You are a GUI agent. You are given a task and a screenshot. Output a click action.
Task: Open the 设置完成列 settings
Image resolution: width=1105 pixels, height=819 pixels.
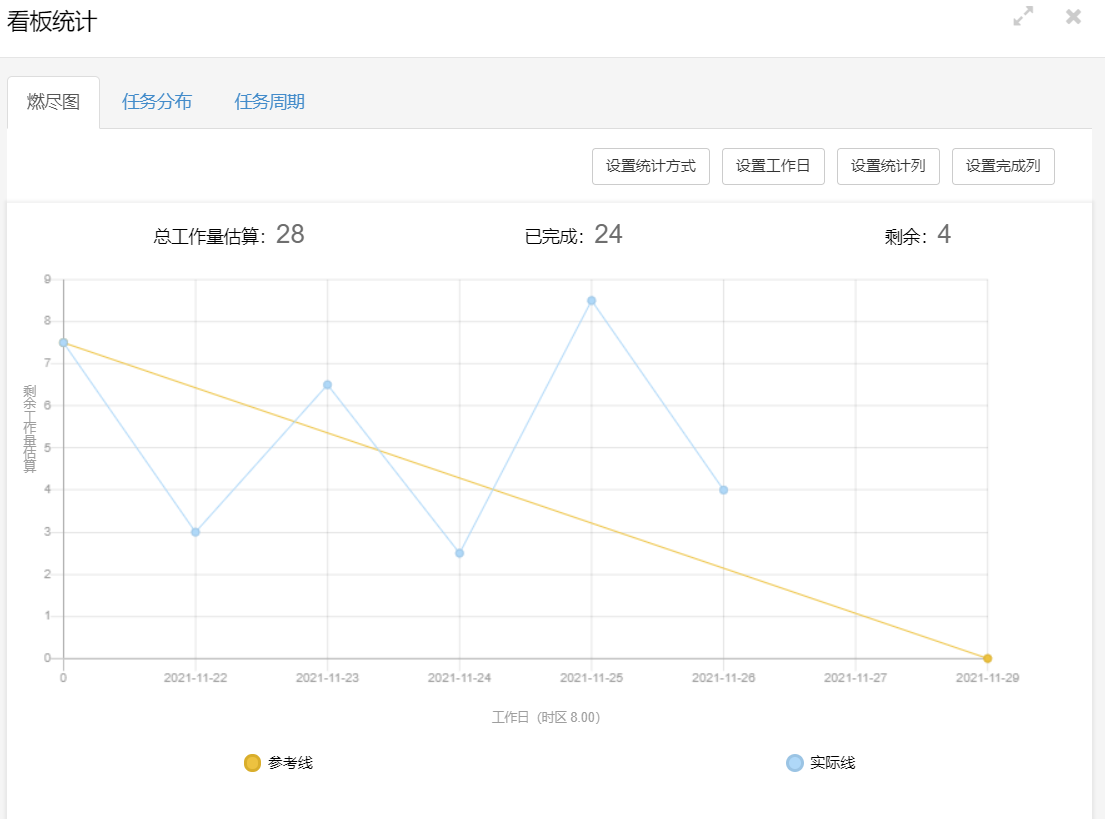1003,166
